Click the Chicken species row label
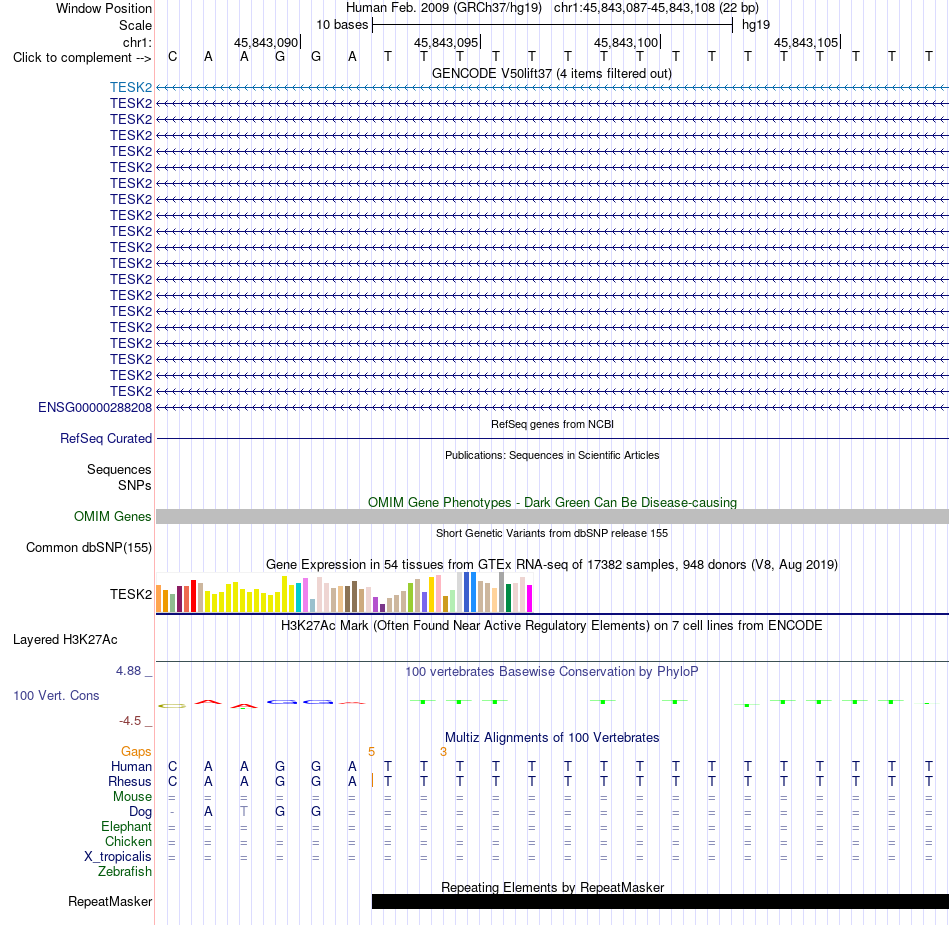 coord(128,841)
